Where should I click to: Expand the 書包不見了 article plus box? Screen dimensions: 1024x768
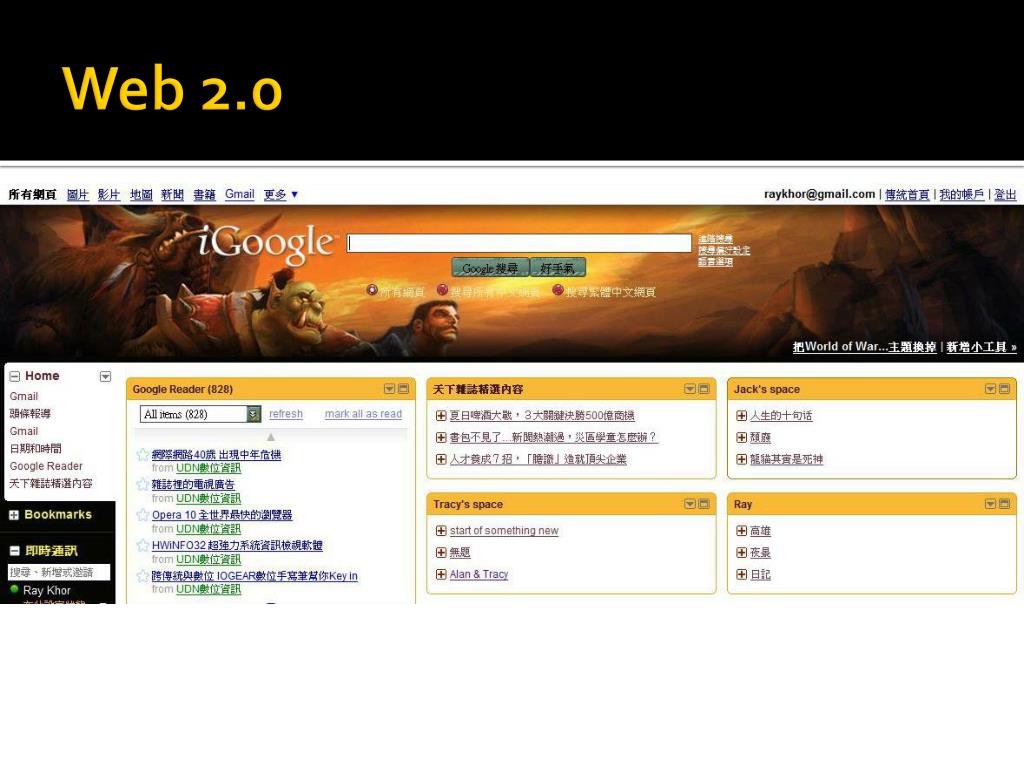tap(441, 437)
